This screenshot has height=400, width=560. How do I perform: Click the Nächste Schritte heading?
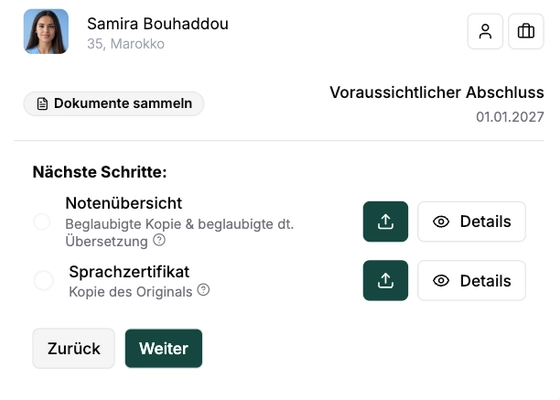click(100, 172)
